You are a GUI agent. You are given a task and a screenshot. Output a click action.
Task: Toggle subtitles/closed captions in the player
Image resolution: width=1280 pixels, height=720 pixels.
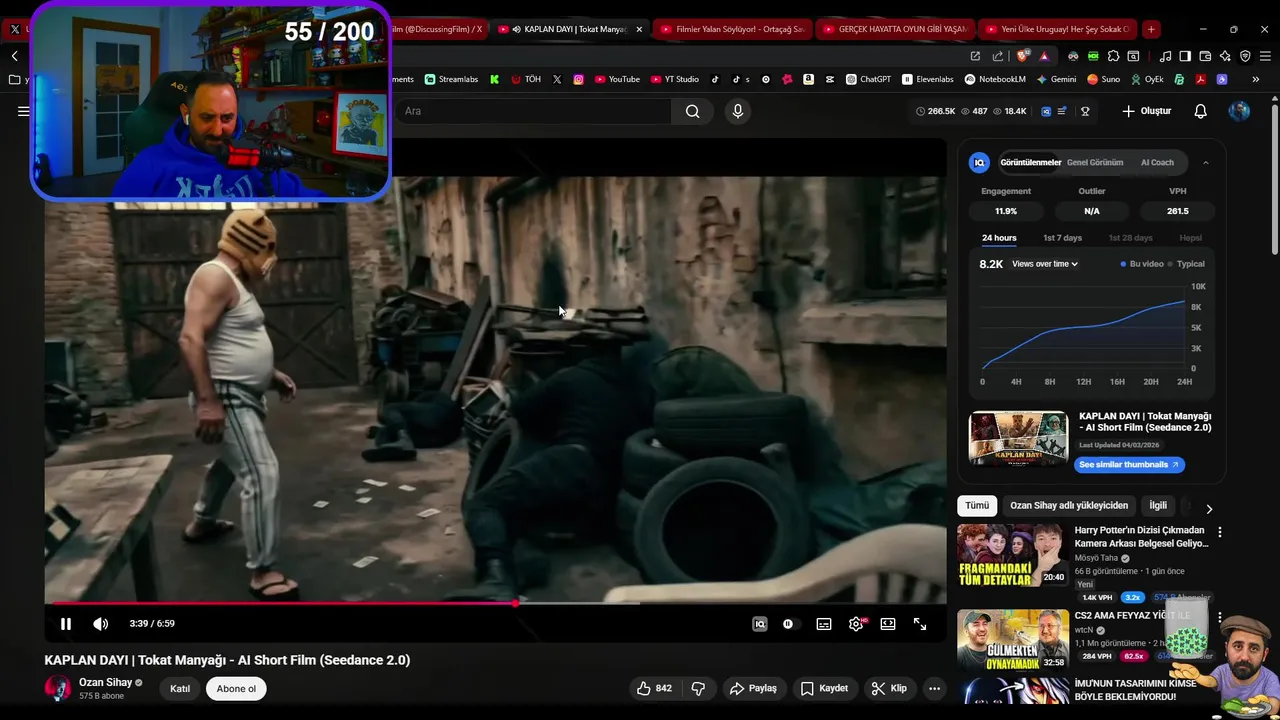(824, 624)
